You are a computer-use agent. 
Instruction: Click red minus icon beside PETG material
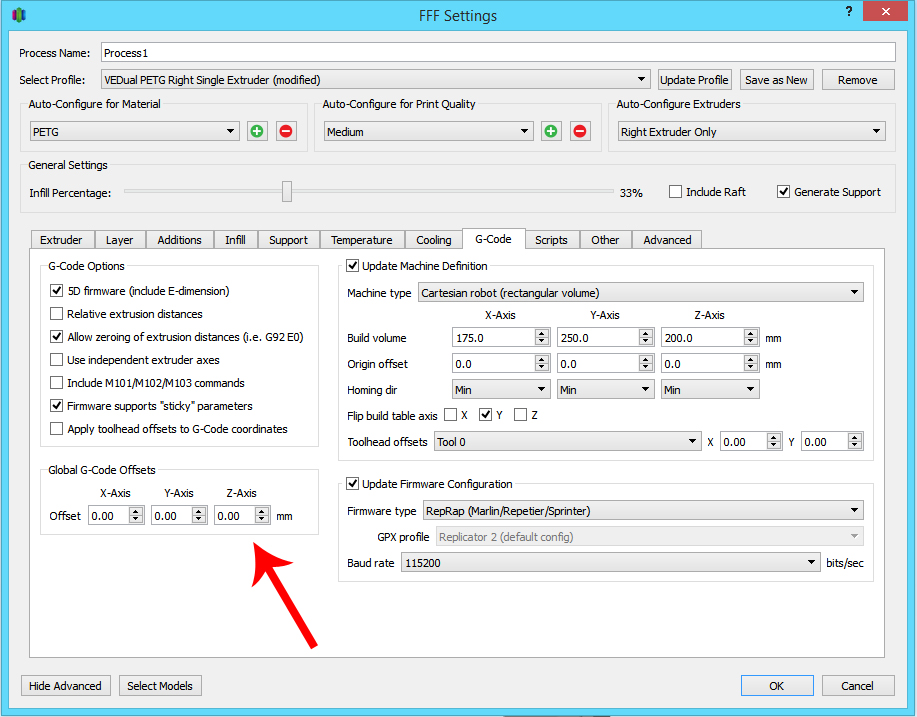point(286,131)
